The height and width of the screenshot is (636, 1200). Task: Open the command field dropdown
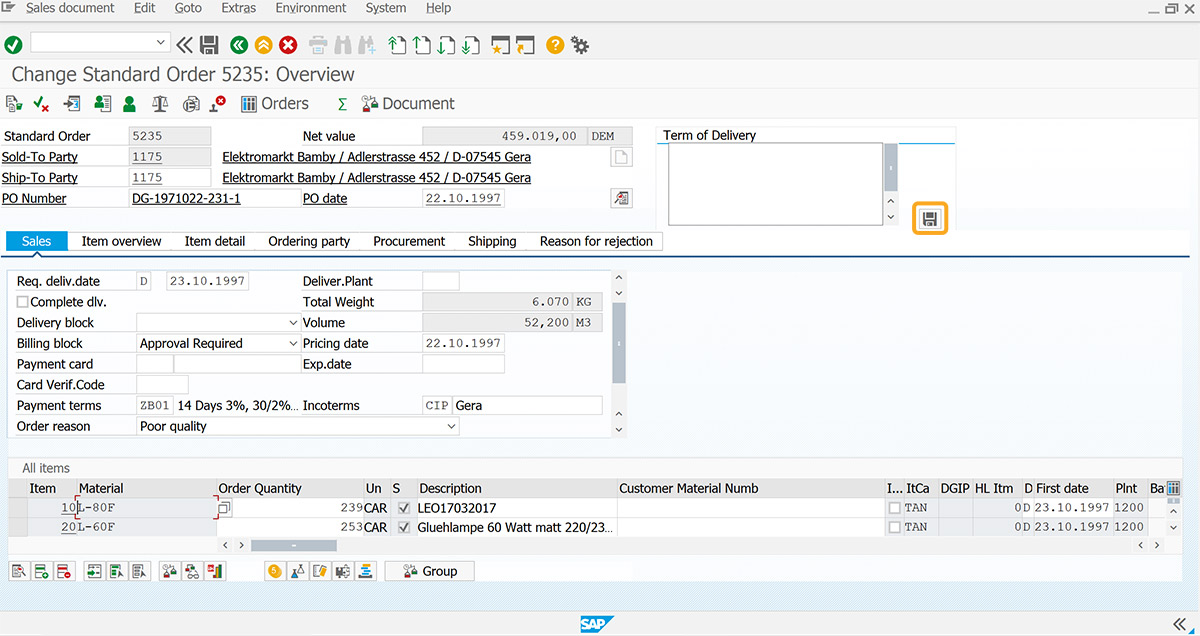161,43
